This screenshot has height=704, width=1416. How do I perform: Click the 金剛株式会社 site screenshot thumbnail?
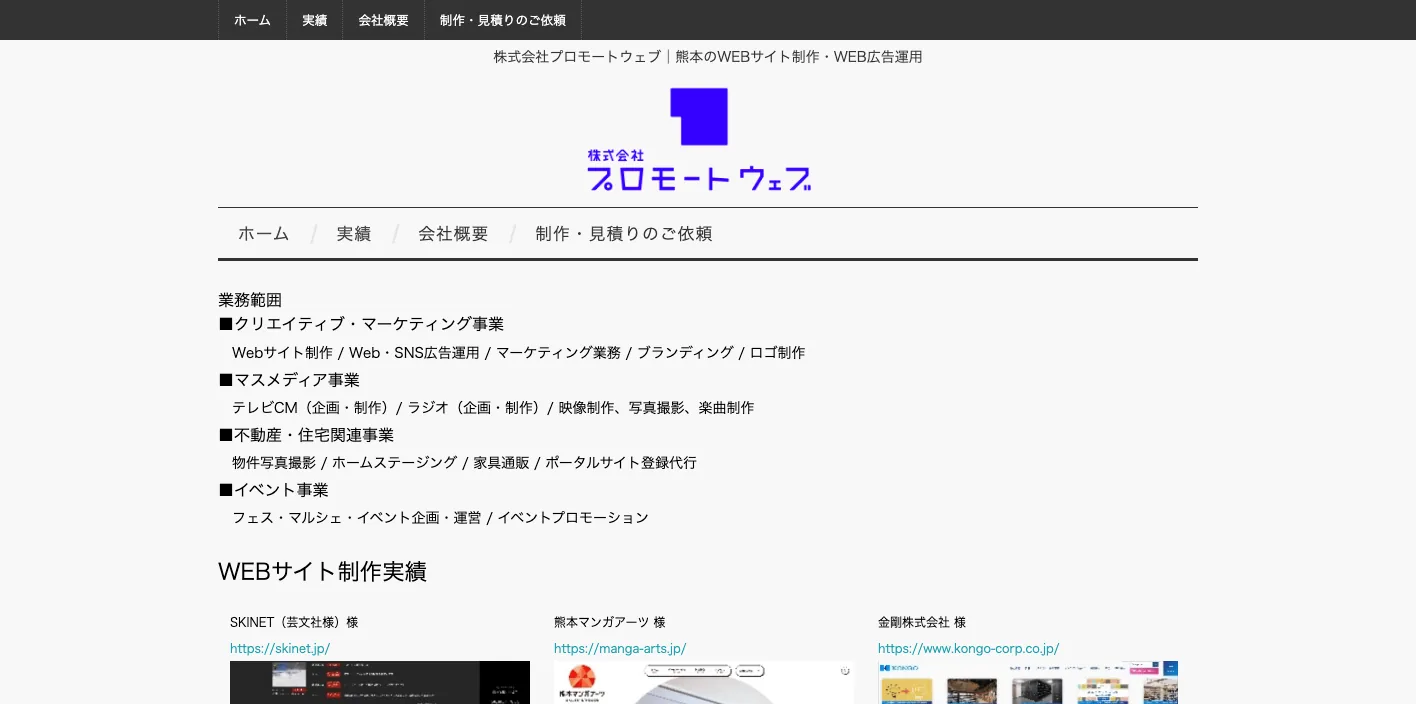(1028, 682)
